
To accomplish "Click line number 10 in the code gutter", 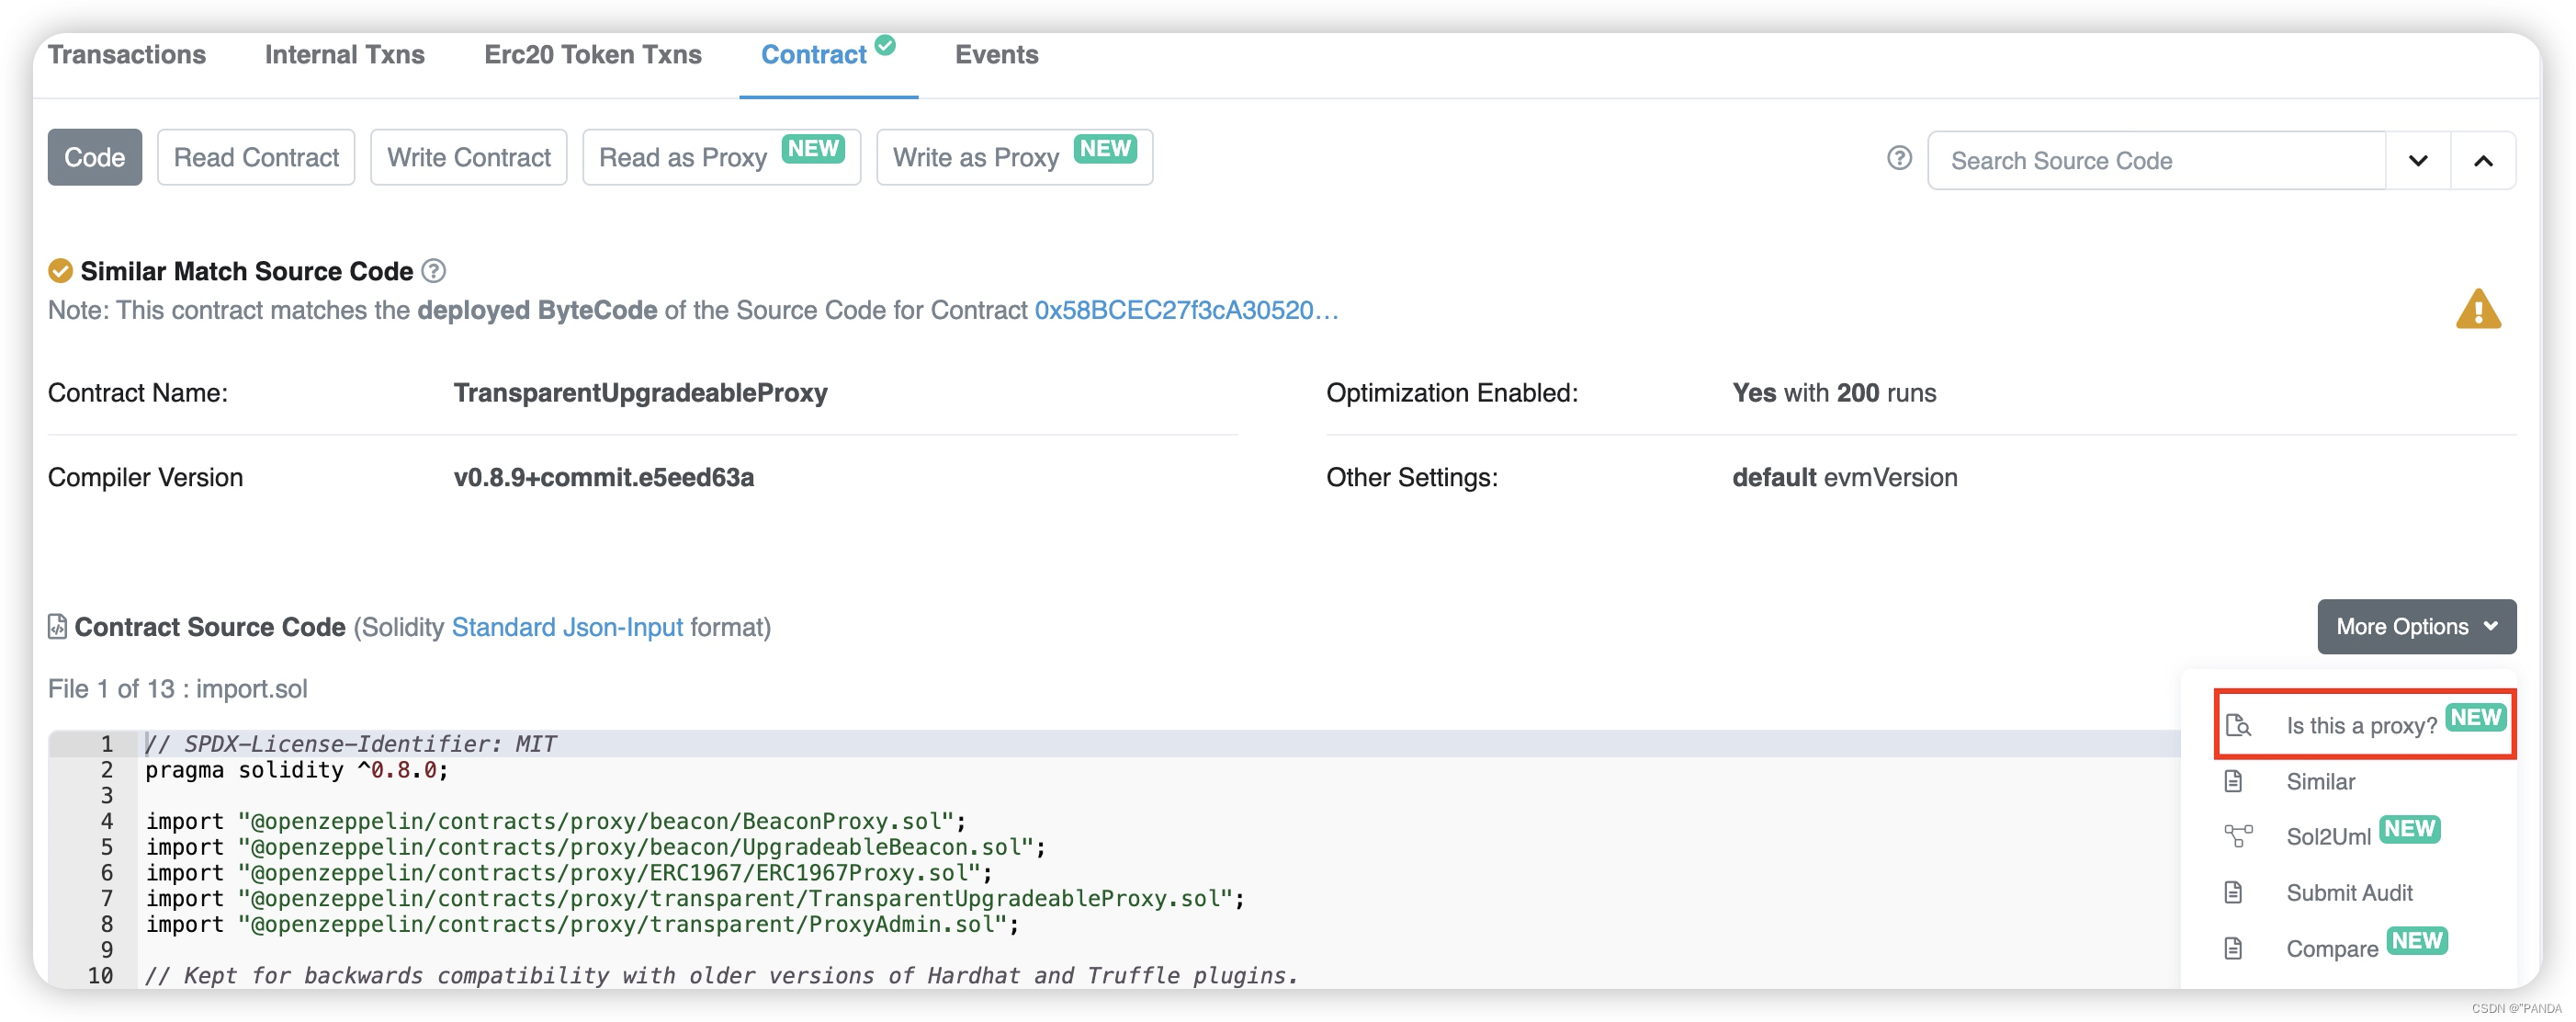I will pos(100,975).
